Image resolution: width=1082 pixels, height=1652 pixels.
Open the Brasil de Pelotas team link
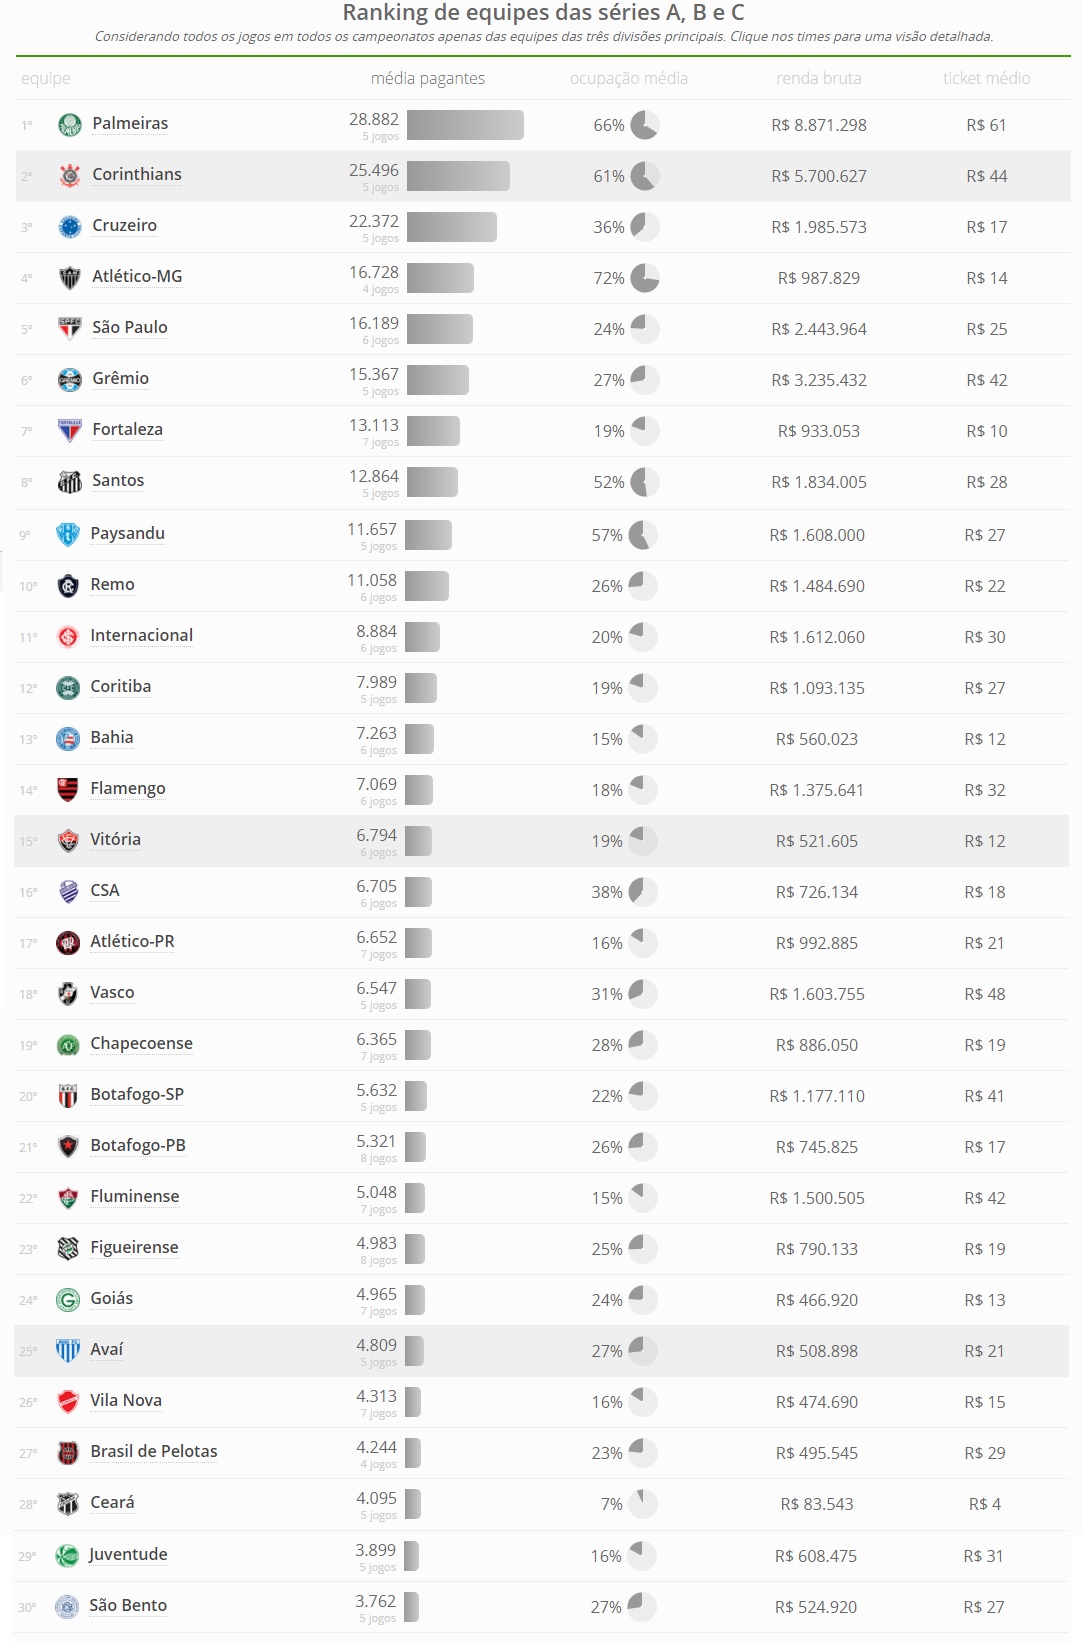click(x=154, y=1451)
